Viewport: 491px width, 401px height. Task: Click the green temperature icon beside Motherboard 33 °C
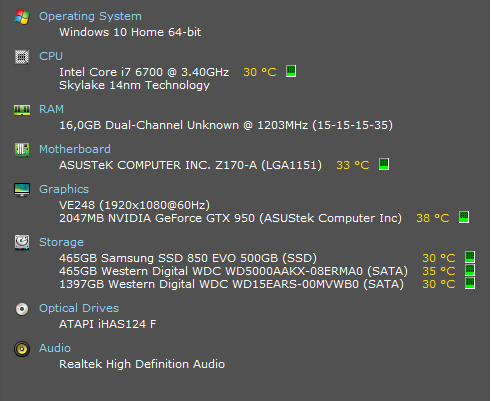[384, 164]
